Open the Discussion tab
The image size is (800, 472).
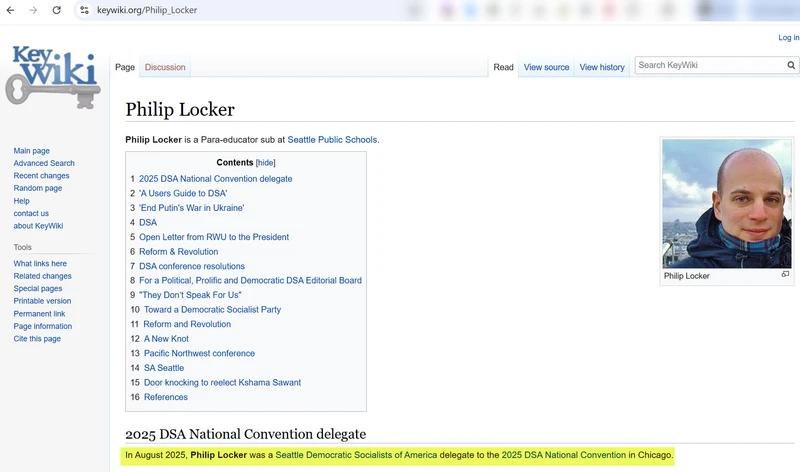pos(165,67)
